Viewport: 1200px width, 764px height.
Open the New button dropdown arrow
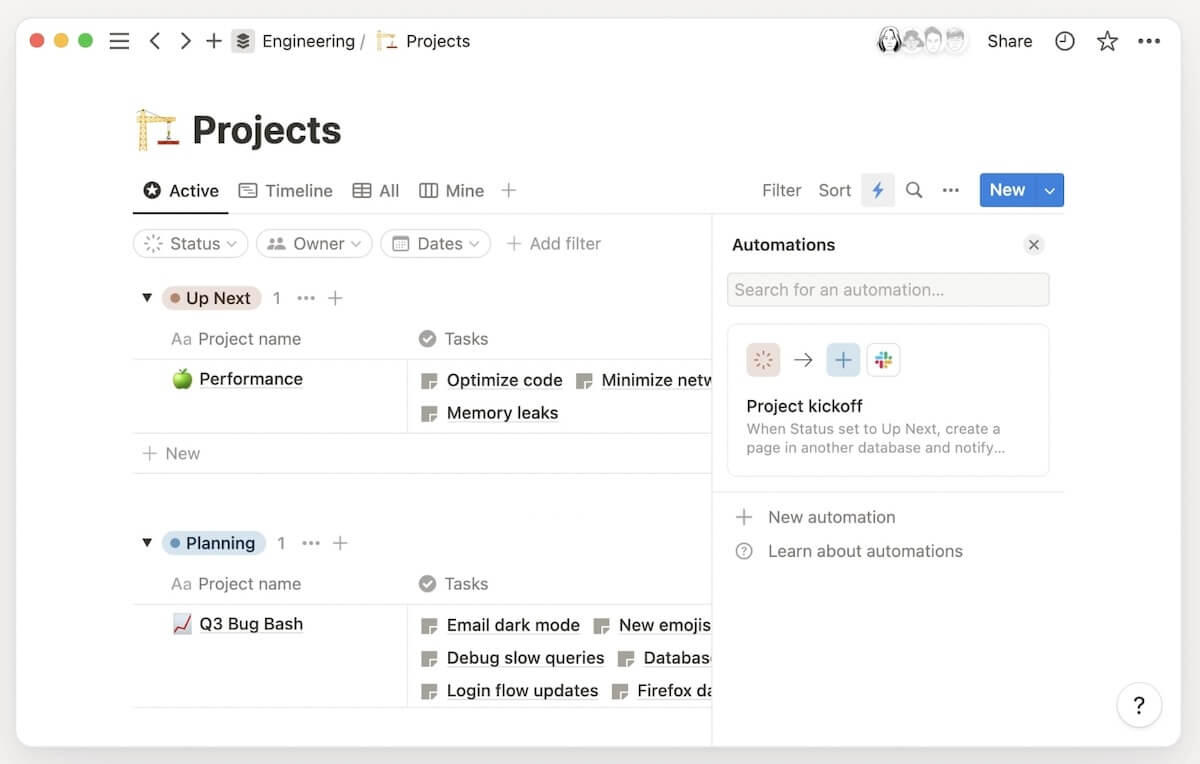point(1049,190)
